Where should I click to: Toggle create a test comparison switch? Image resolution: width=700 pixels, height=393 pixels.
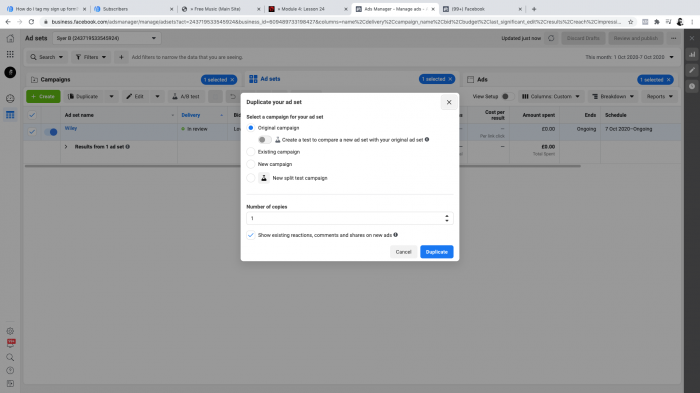coord(264,140)
